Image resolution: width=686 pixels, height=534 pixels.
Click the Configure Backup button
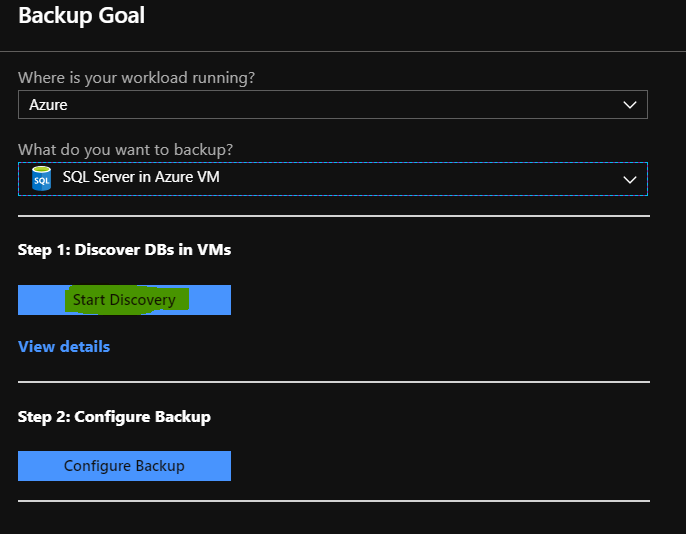tap(124, 466)
